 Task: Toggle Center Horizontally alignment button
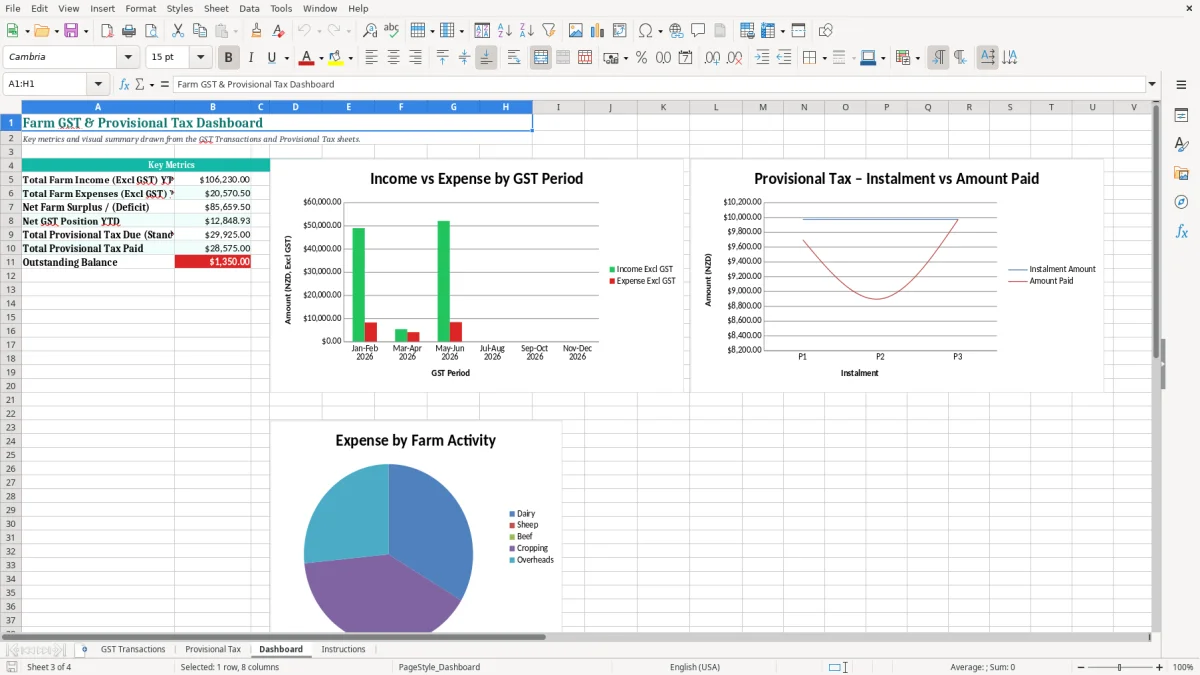pos(393,58)
